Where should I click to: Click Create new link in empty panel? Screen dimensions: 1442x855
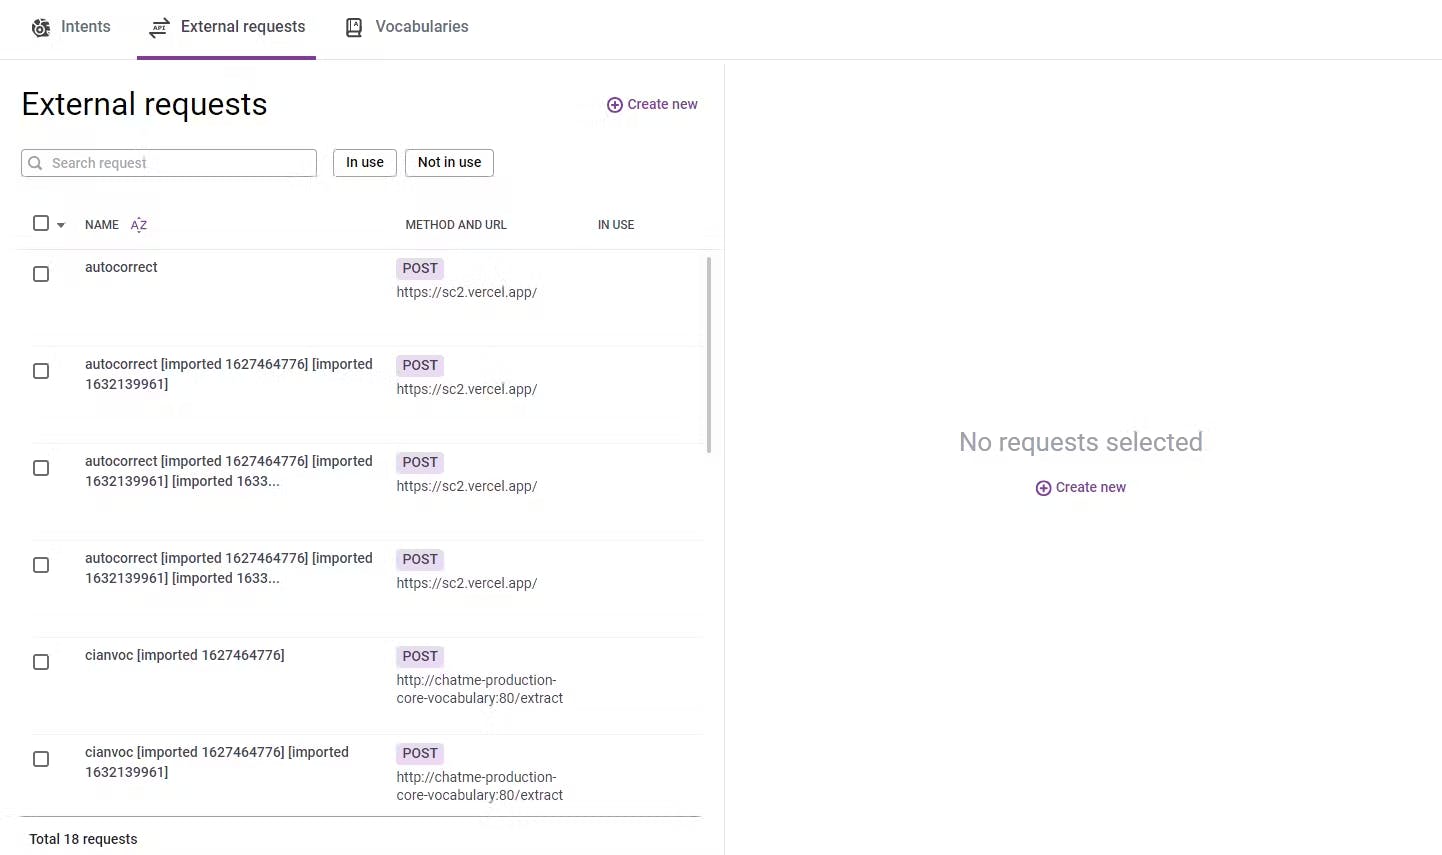(1090, 487)
